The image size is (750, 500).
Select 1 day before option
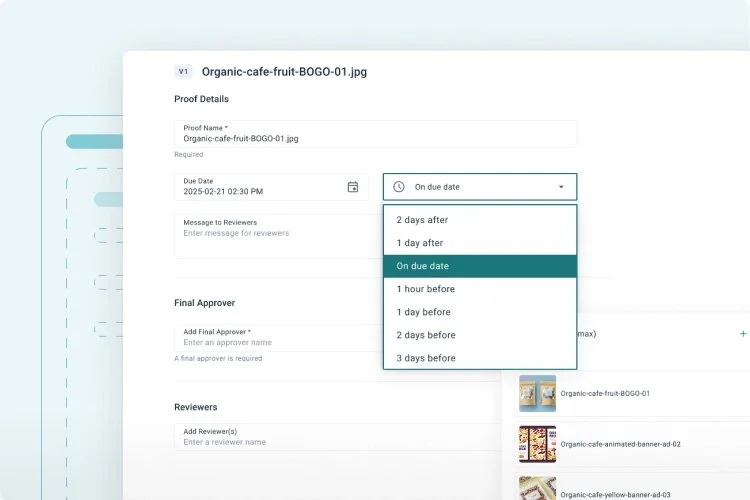[x=480, y=312]
